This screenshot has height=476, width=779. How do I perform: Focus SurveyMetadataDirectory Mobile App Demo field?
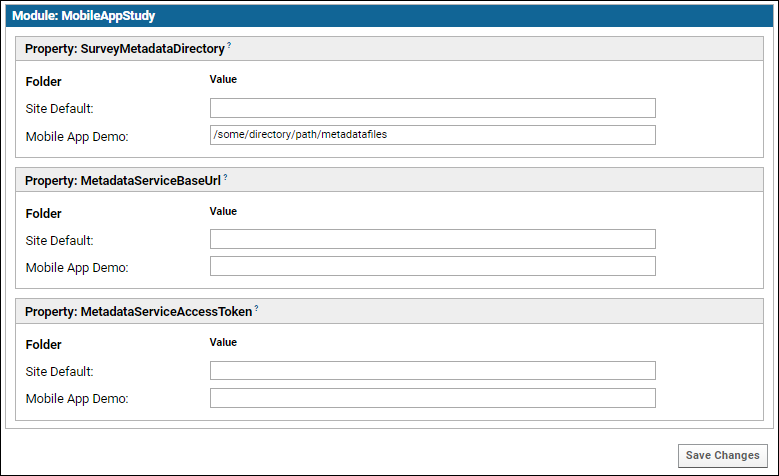pyautogui.click(x=433, y=135)
